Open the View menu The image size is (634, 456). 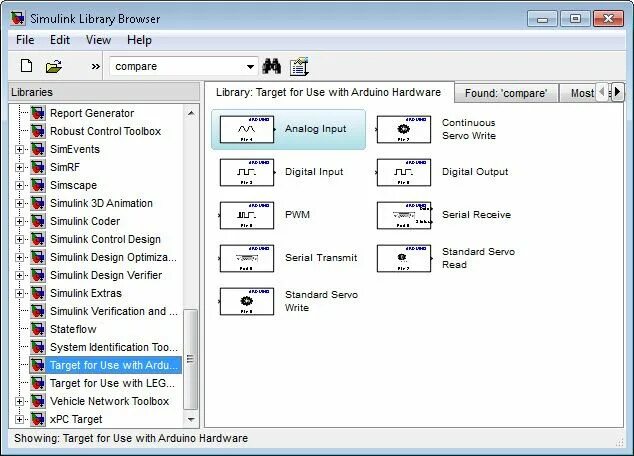[x=98, y=40]
